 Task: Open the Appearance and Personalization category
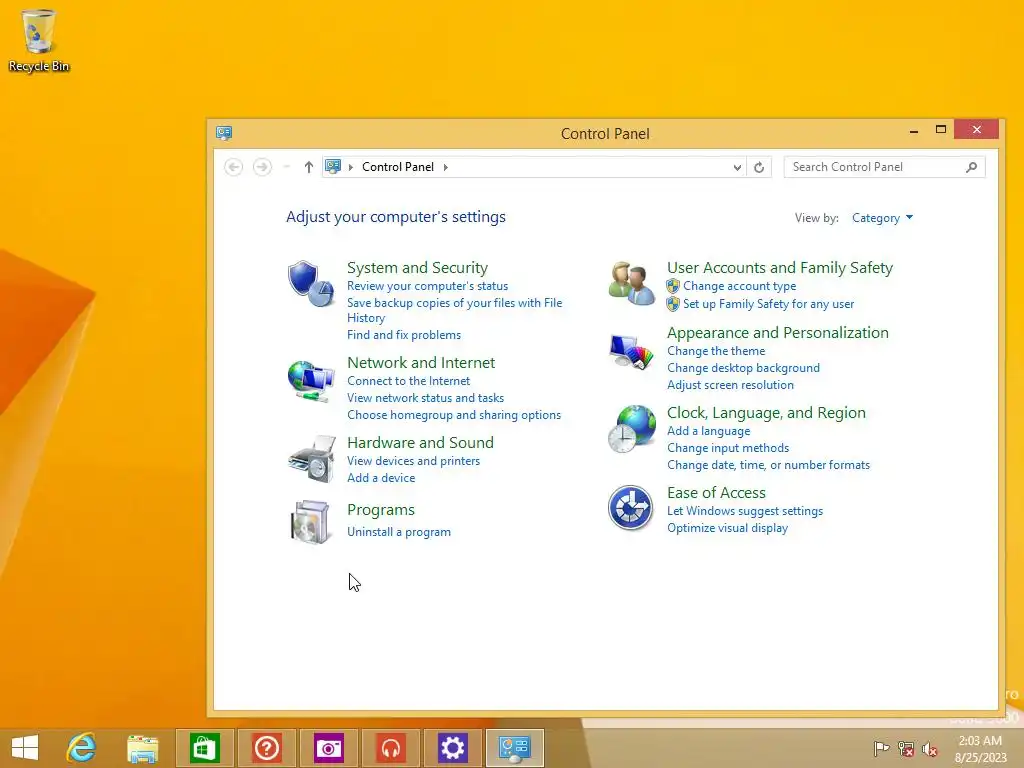click(x=778, y=332)
